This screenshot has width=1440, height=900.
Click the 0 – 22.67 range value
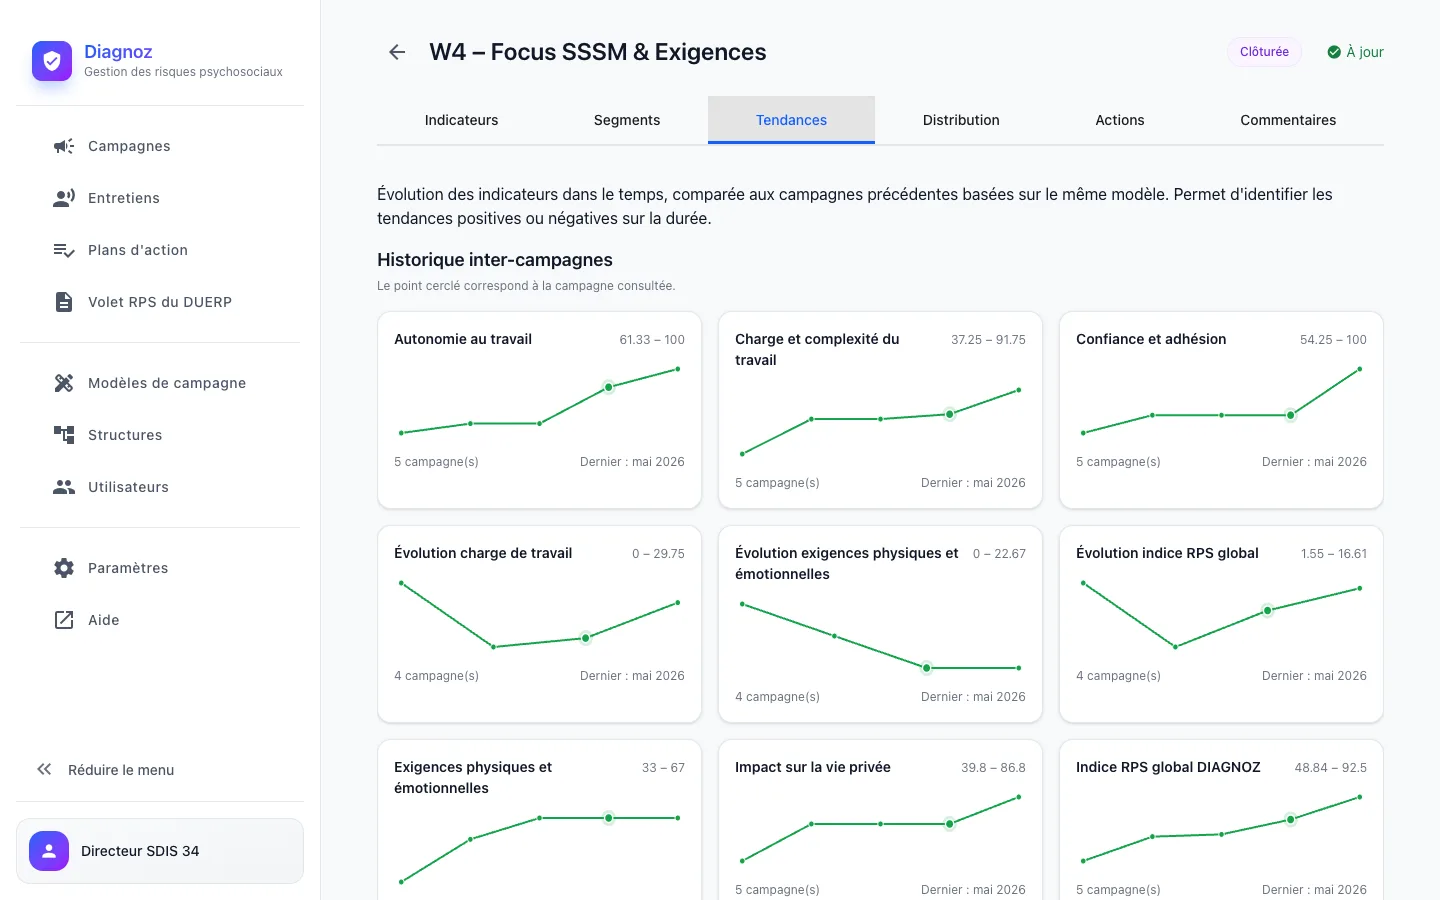click(999, 554)
